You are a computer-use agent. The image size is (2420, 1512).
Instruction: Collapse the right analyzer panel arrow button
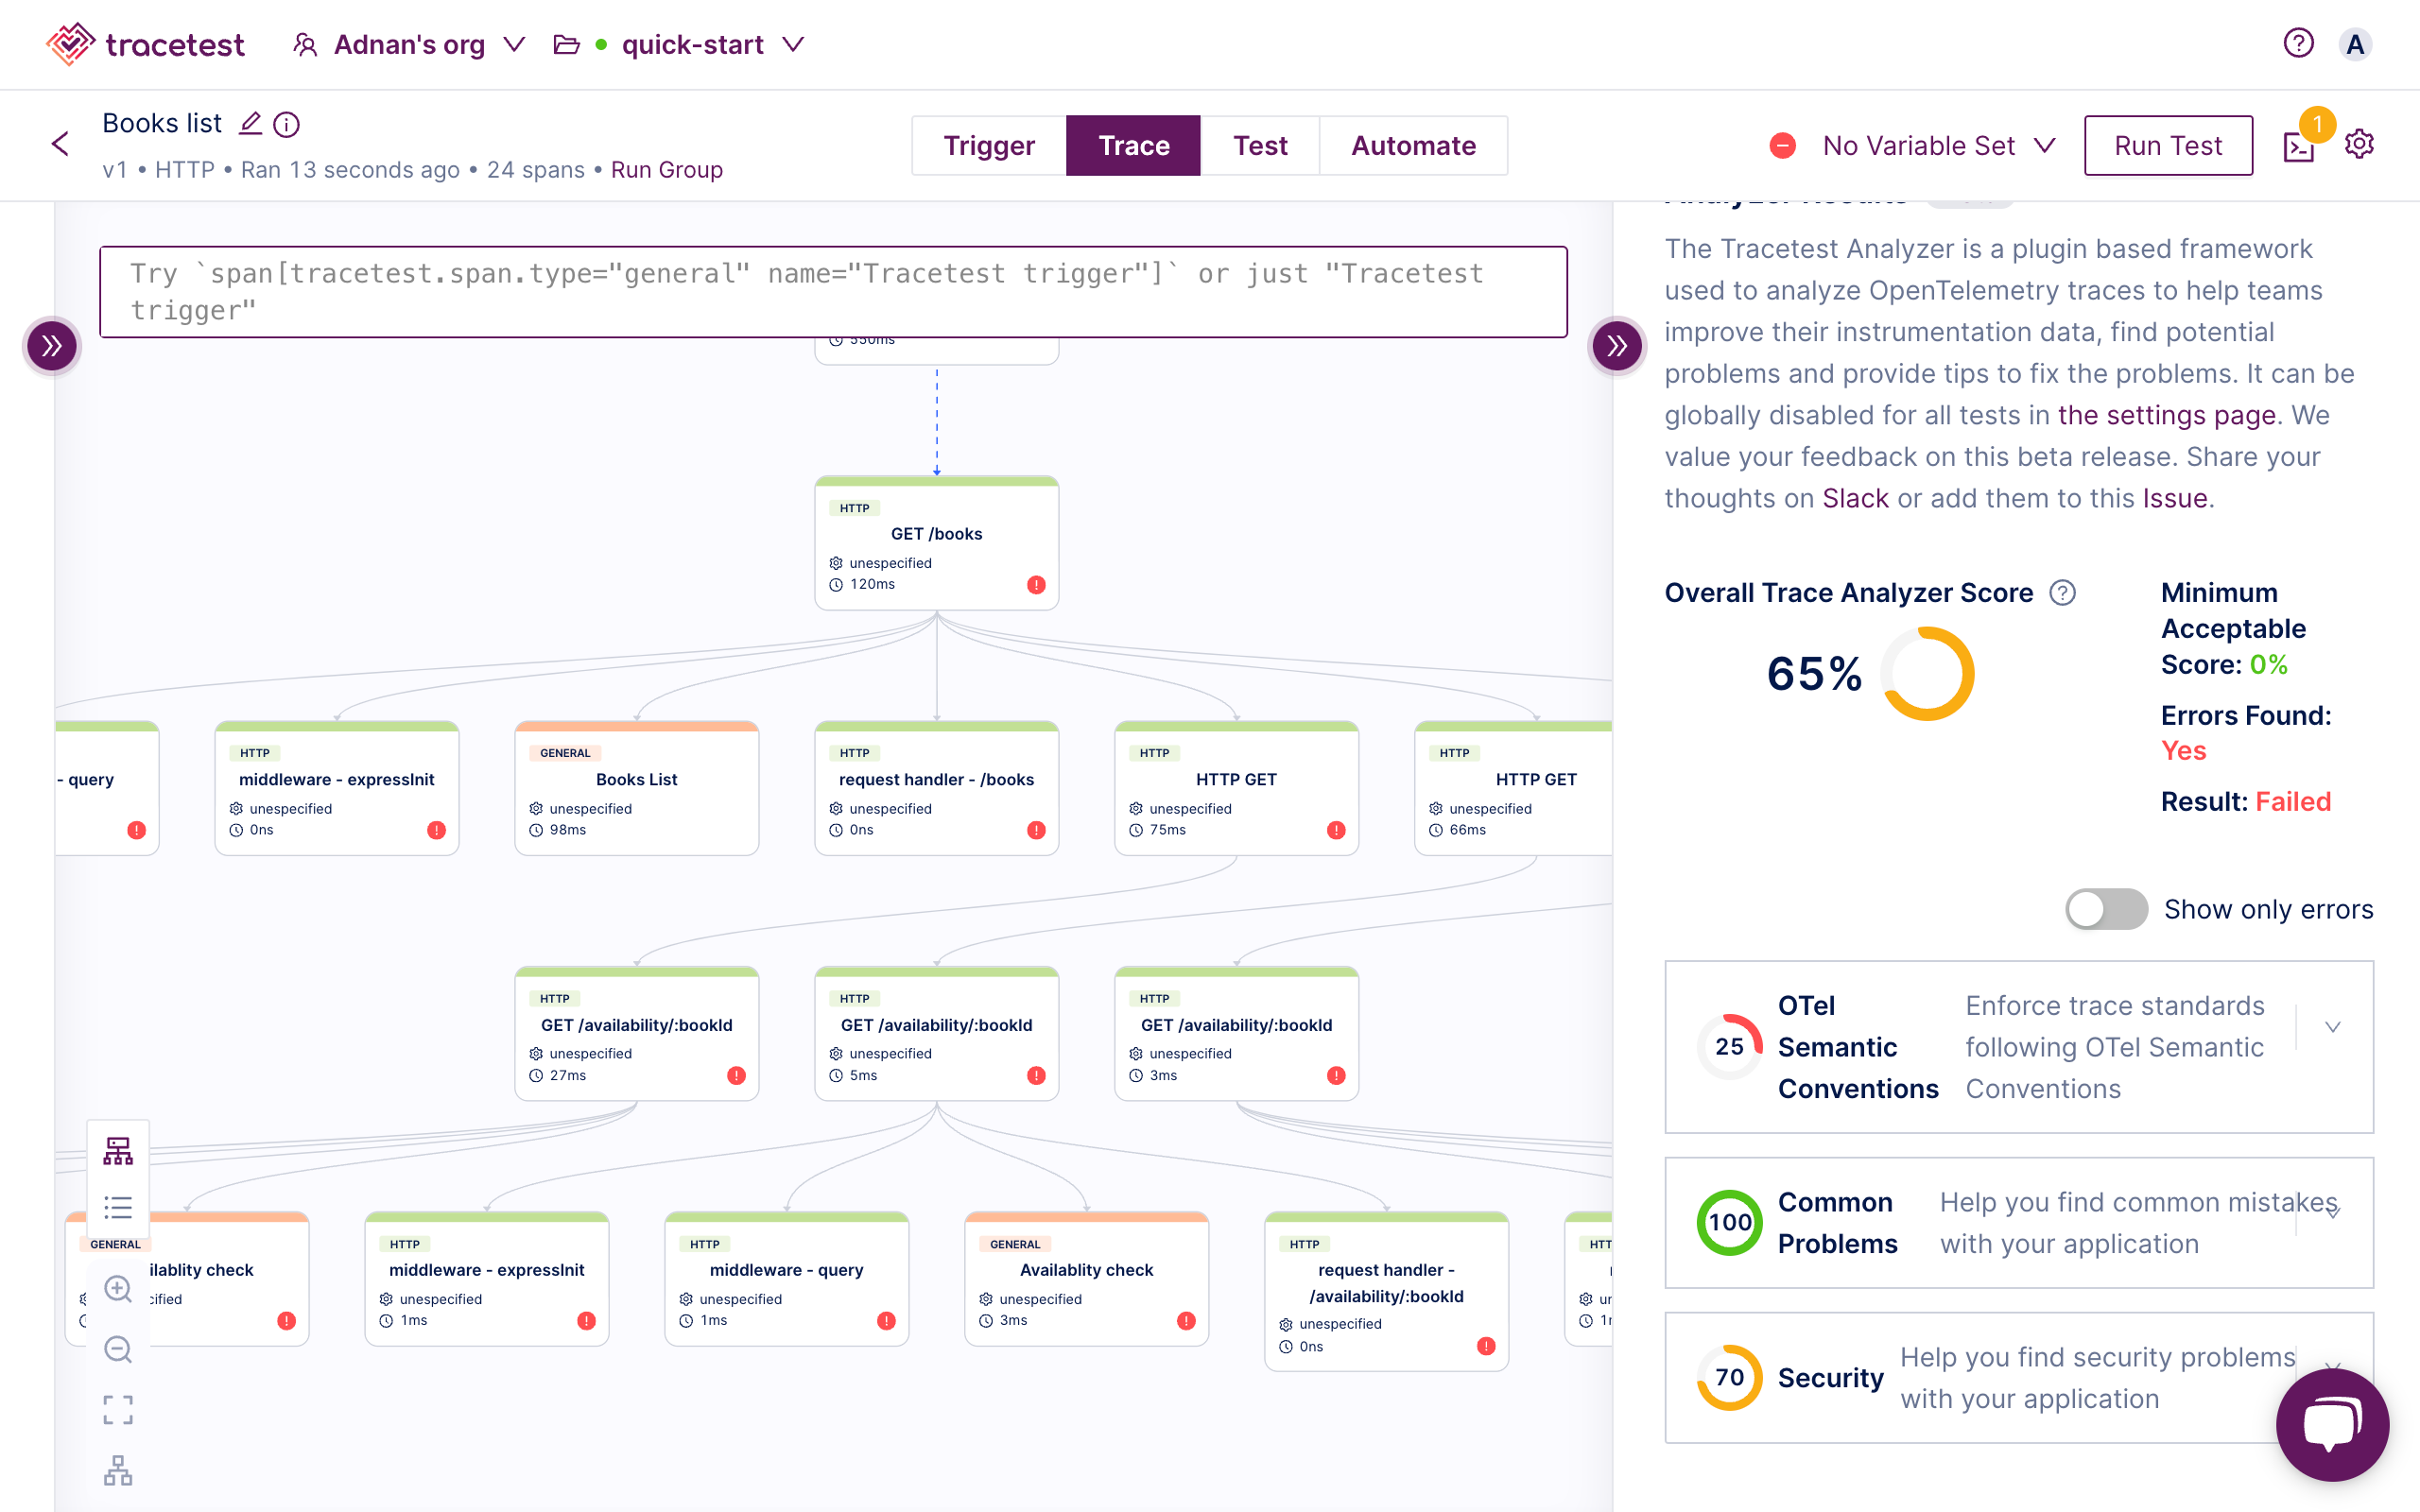tap(1616, 346)
